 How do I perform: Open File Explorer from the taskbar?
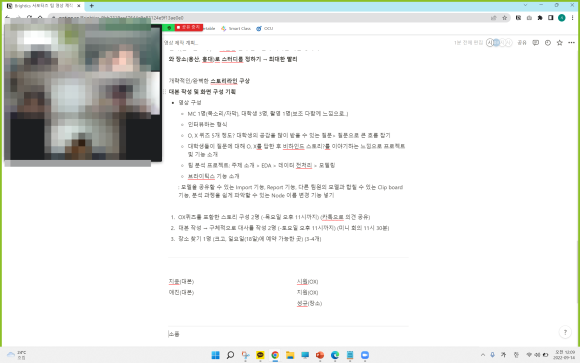point(290,355)
